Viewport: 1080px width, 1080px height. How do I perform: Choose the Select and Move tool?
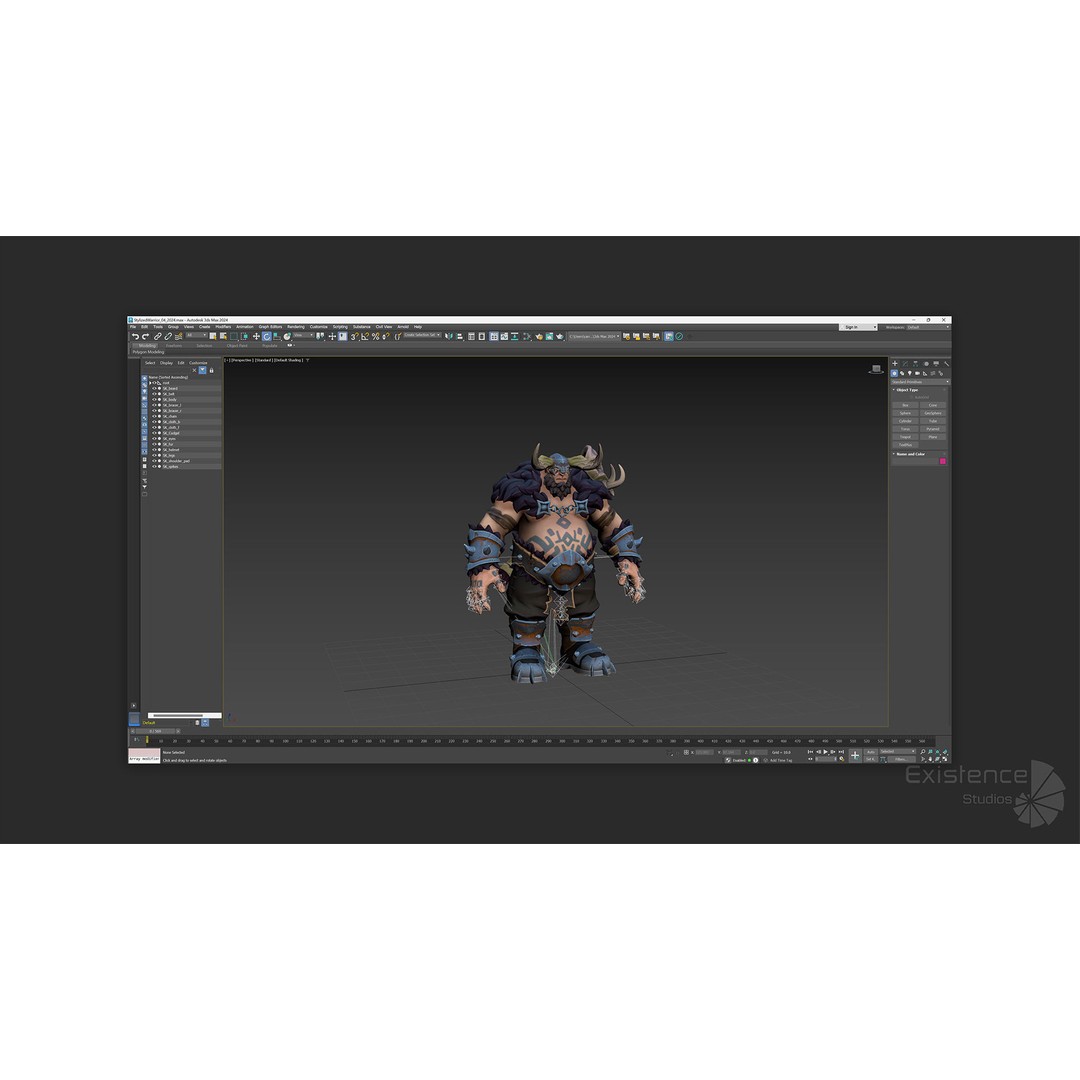(x=256, y=336)
